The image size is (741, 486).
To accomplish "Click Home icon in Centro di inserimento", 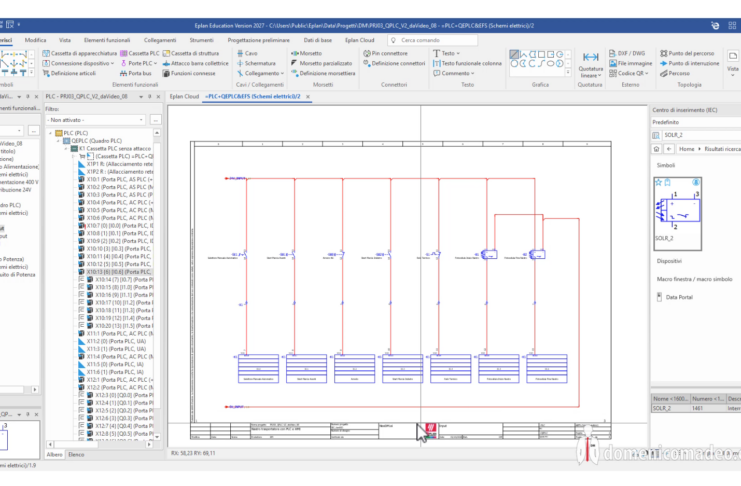I will (656, 149).
